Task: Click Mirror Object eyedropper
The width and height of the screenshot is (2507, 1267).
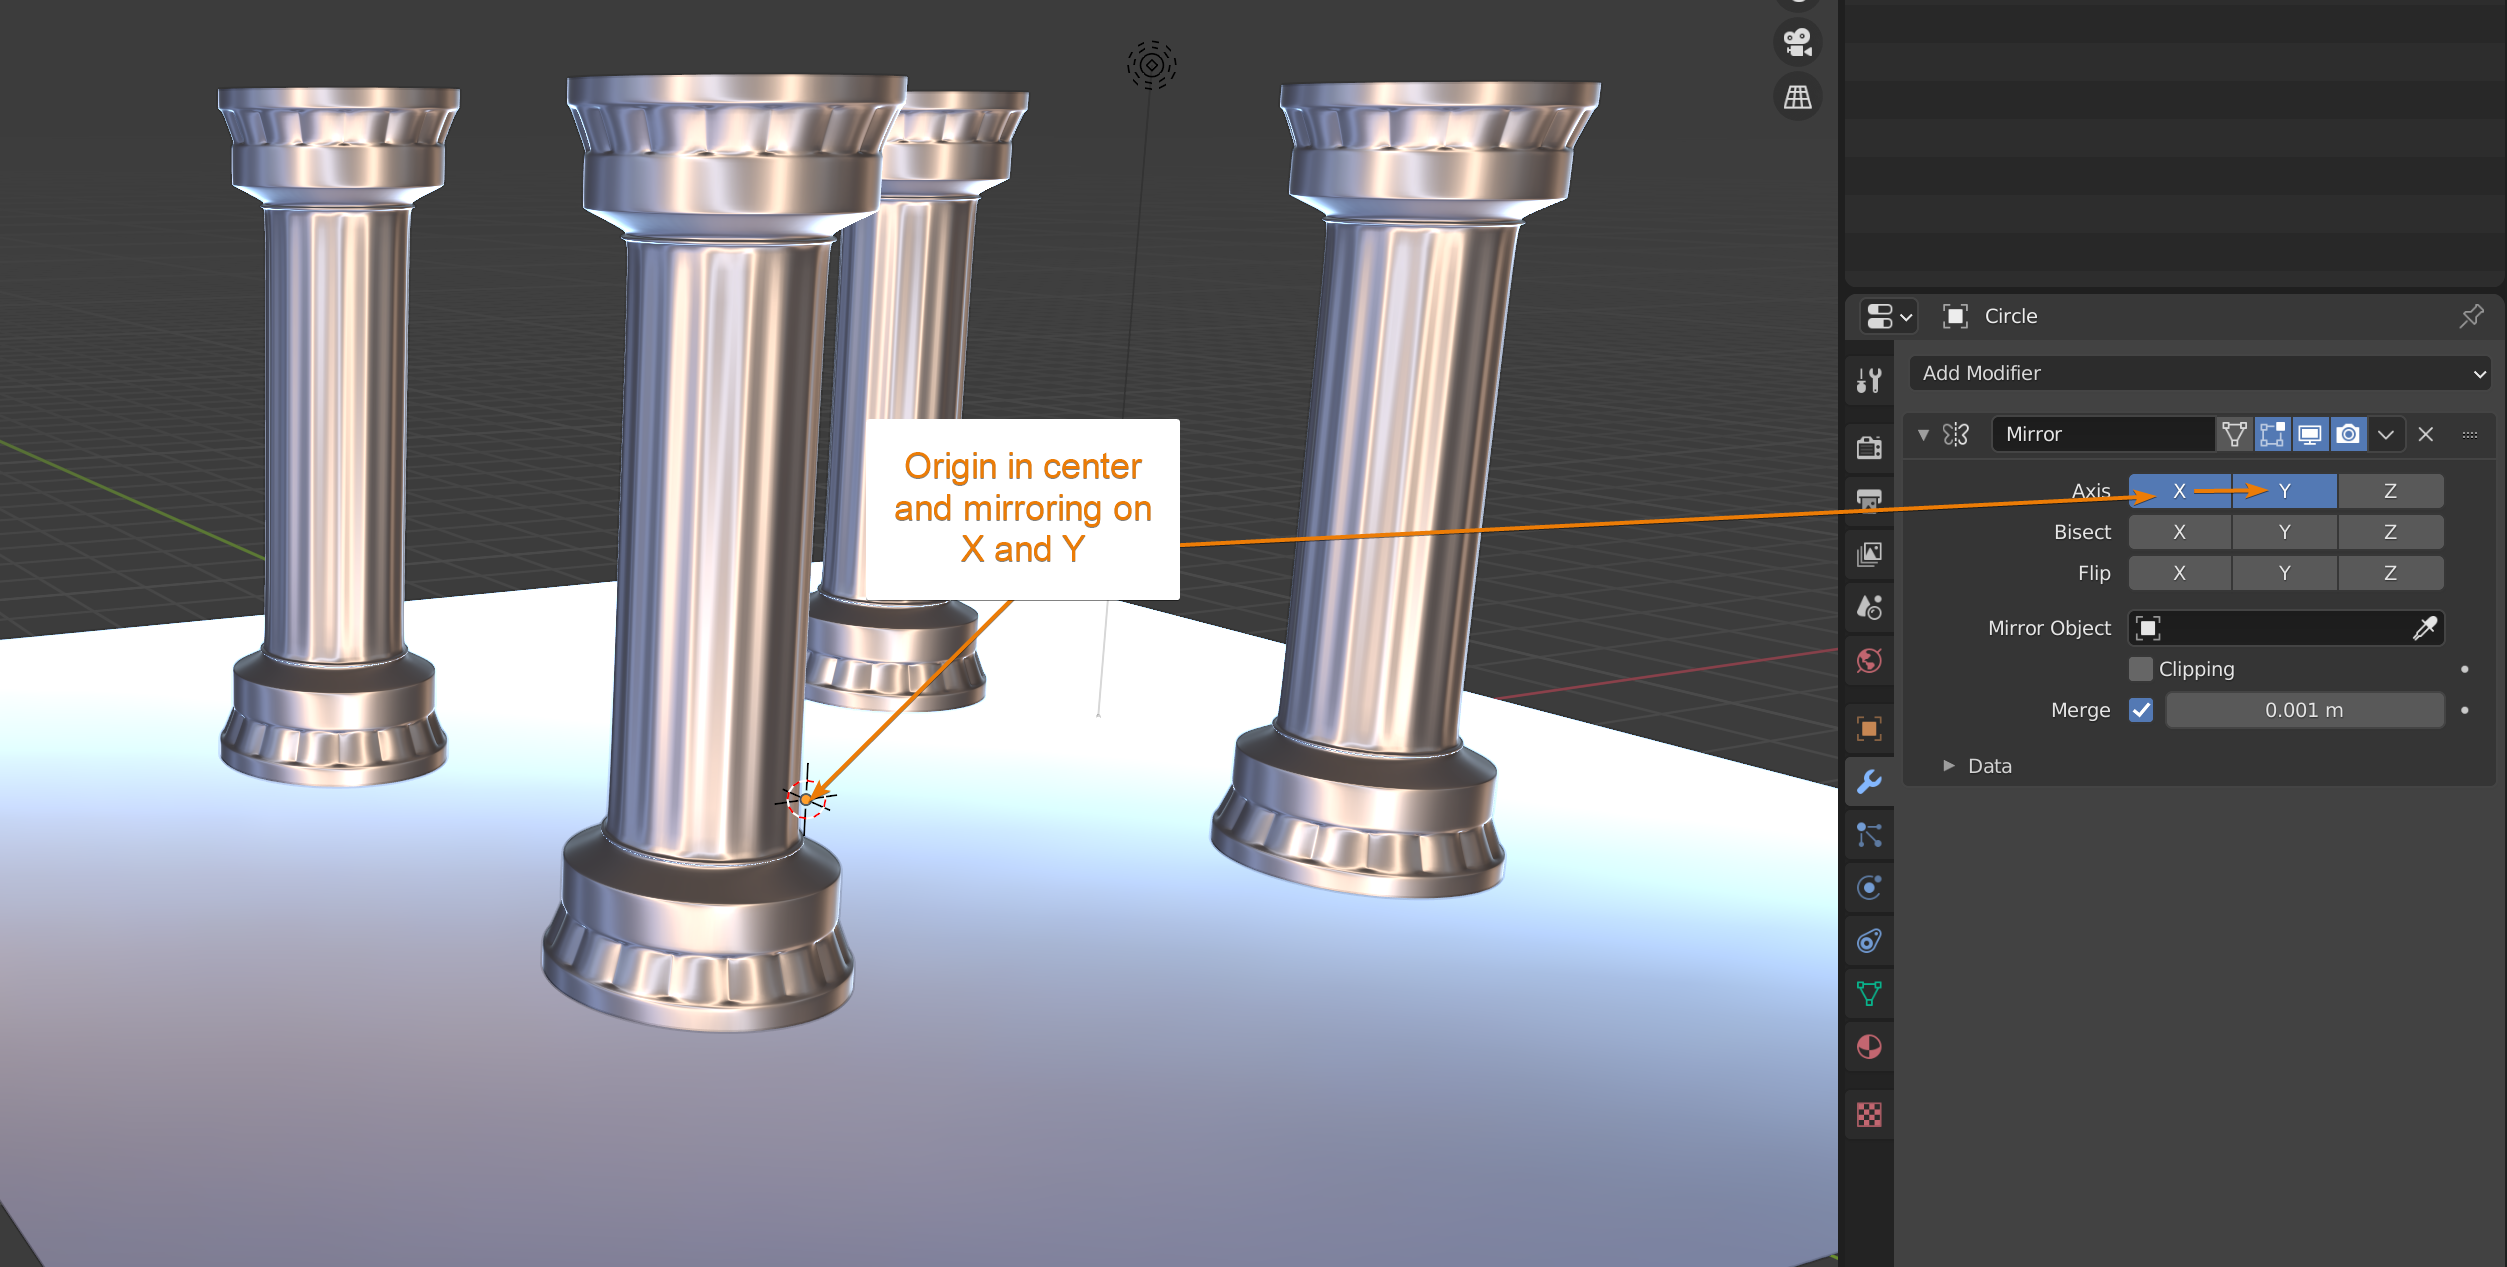Action: click(2424, 628)
